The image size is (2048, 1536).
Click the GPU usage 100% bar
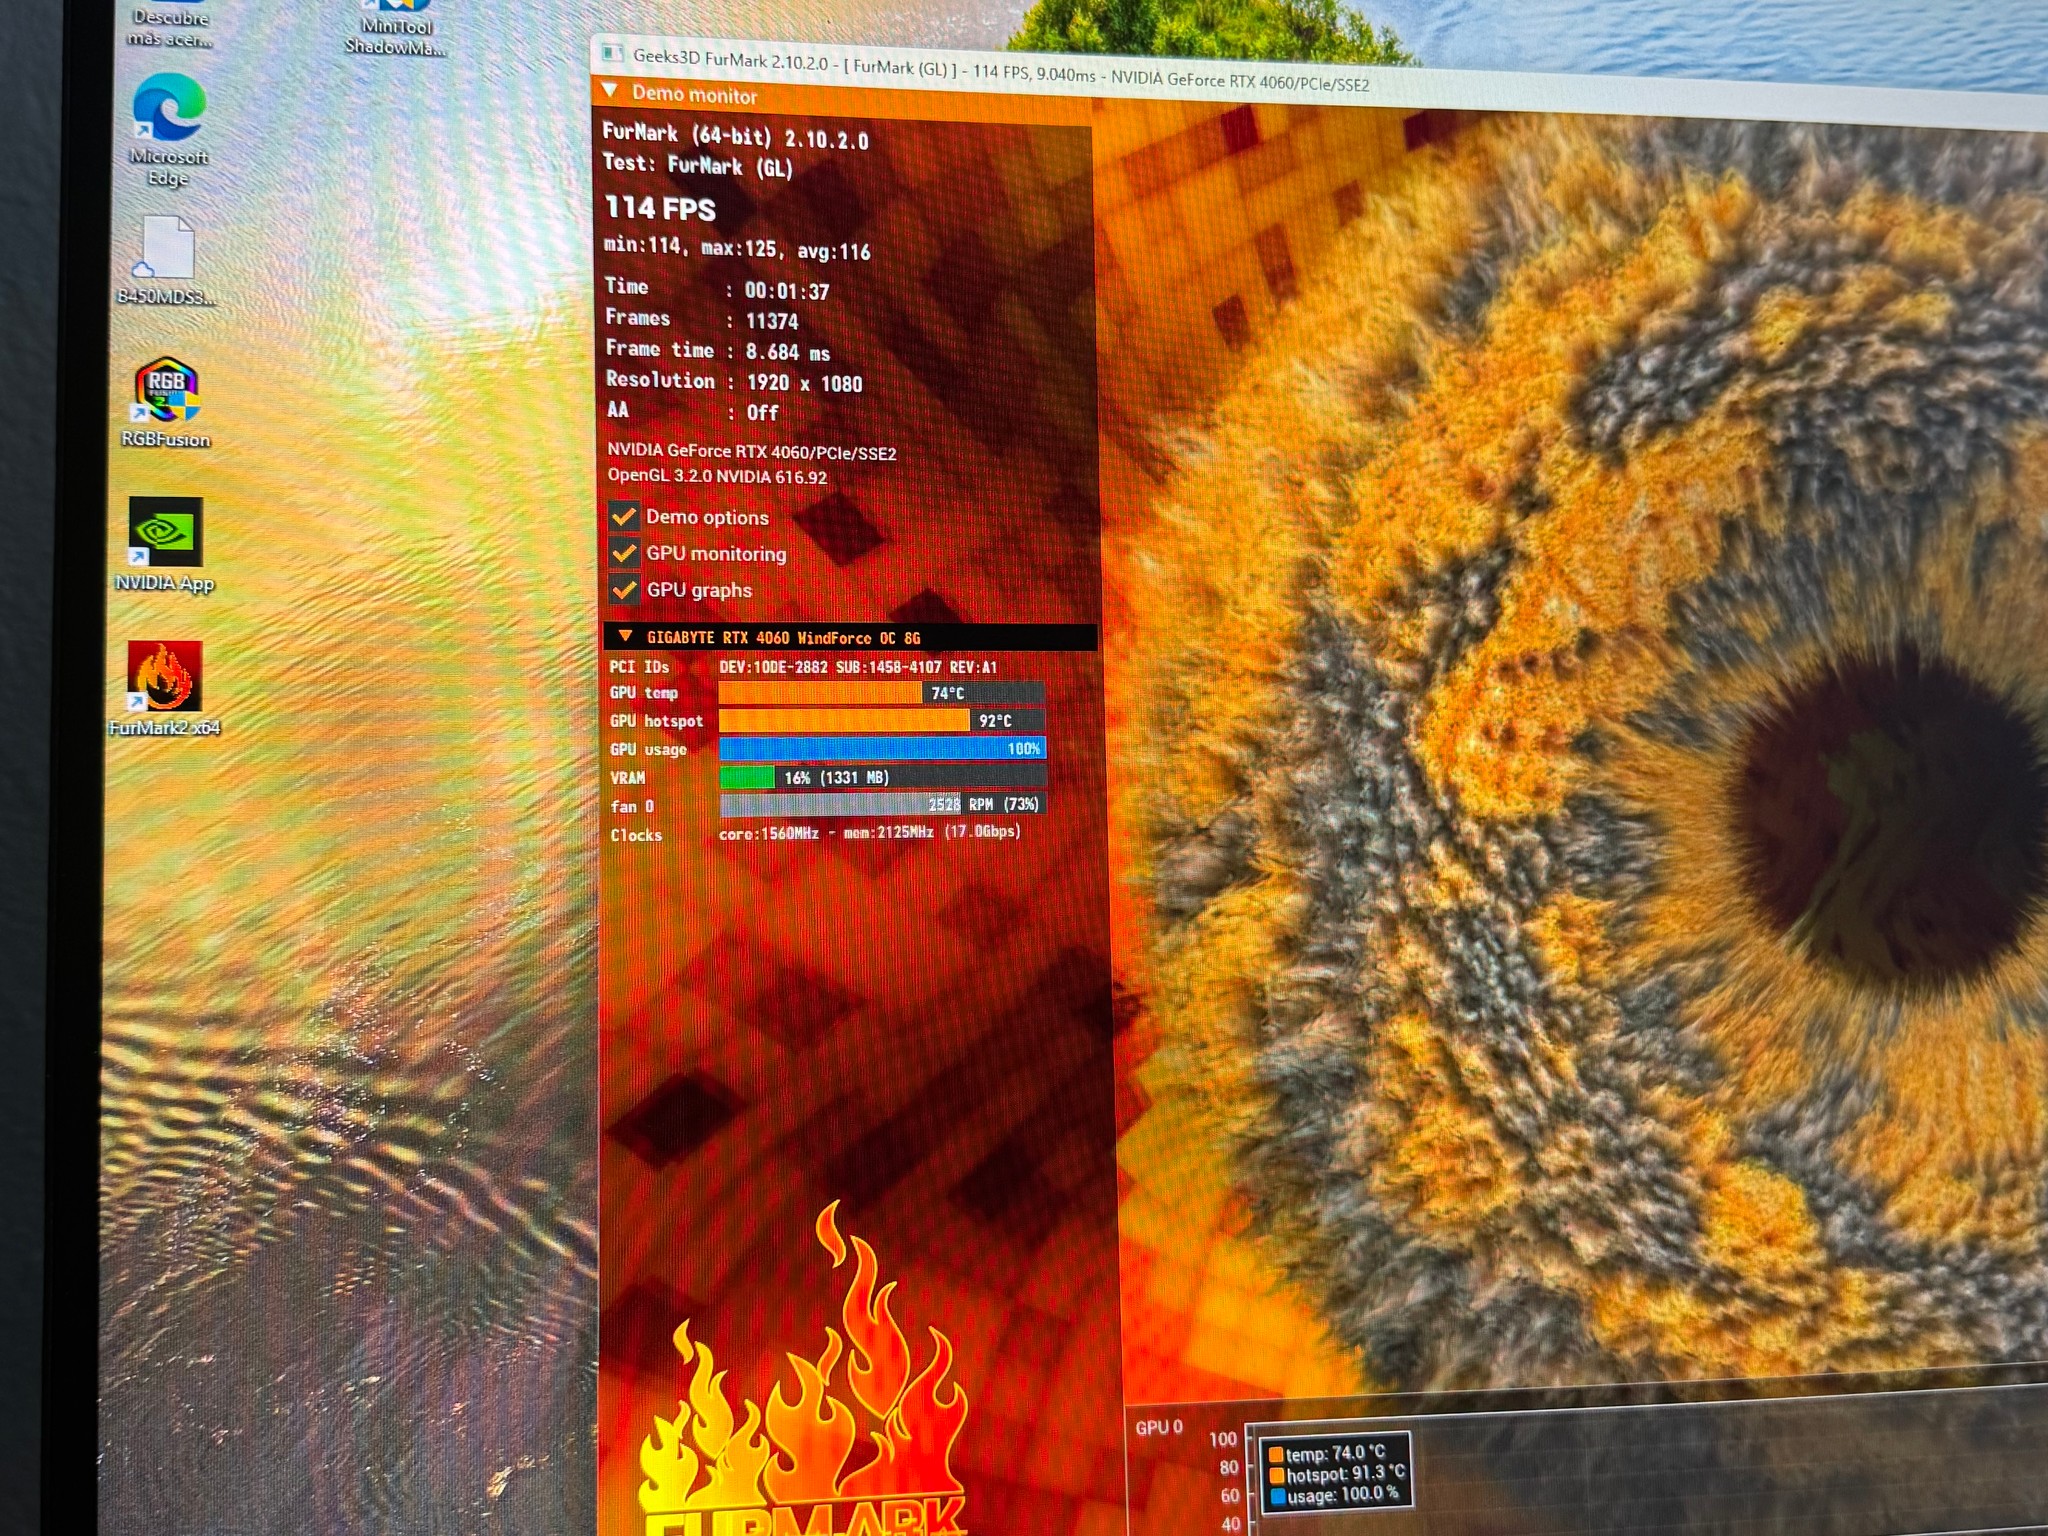pyautogui.click(x=882, y=748)
